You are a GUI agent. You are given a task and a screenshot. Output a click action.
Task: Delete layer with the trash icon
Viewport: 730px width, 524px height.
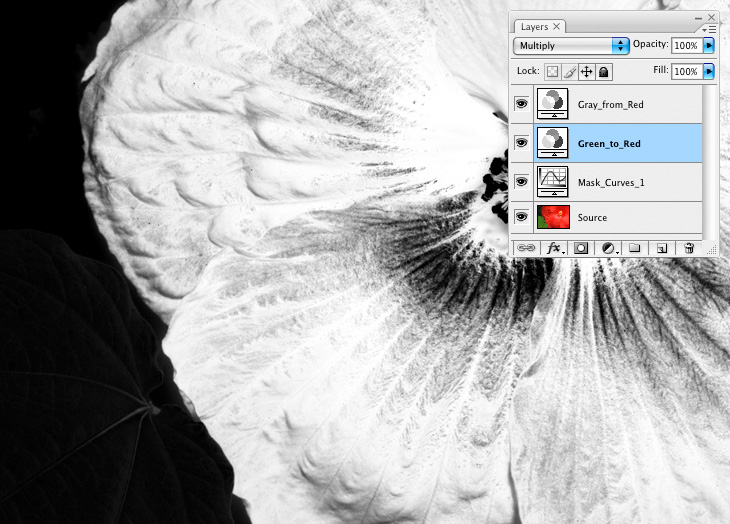tap(689, 247)
